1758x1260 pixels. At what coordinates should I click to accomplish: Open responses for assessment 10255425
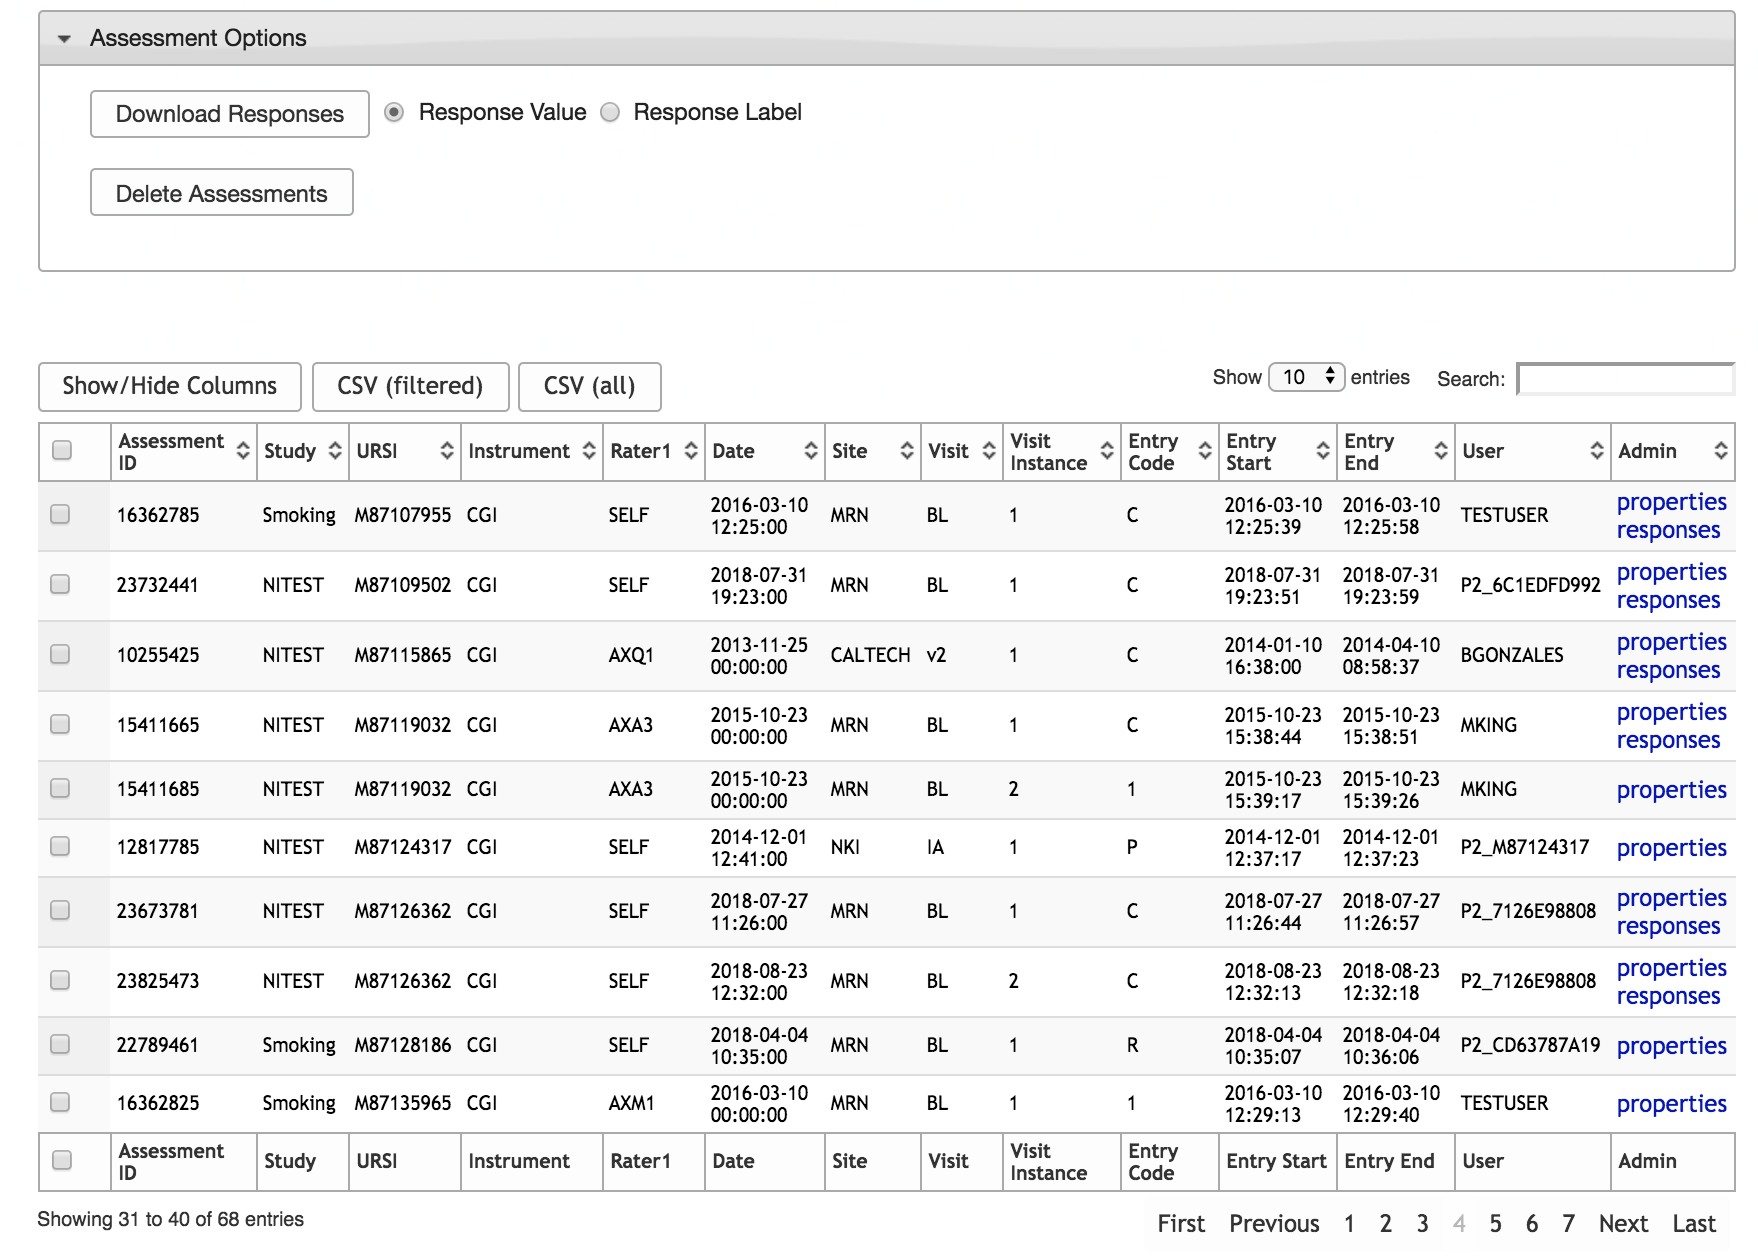point(1668,670)
